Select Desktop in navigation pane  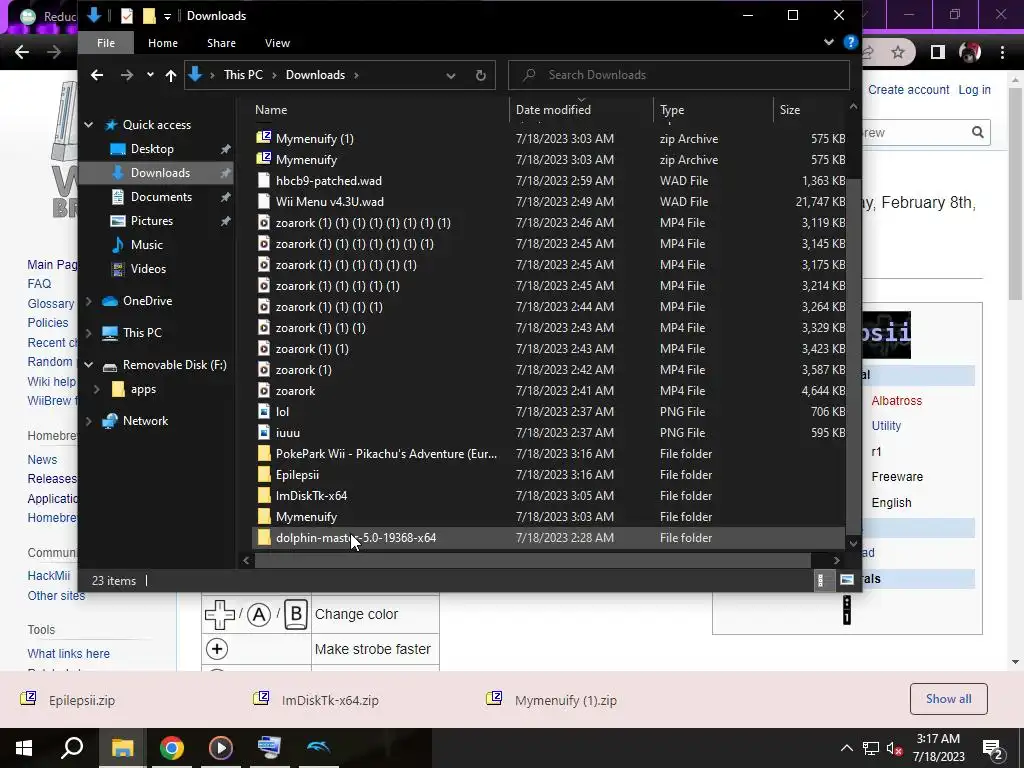152,149
